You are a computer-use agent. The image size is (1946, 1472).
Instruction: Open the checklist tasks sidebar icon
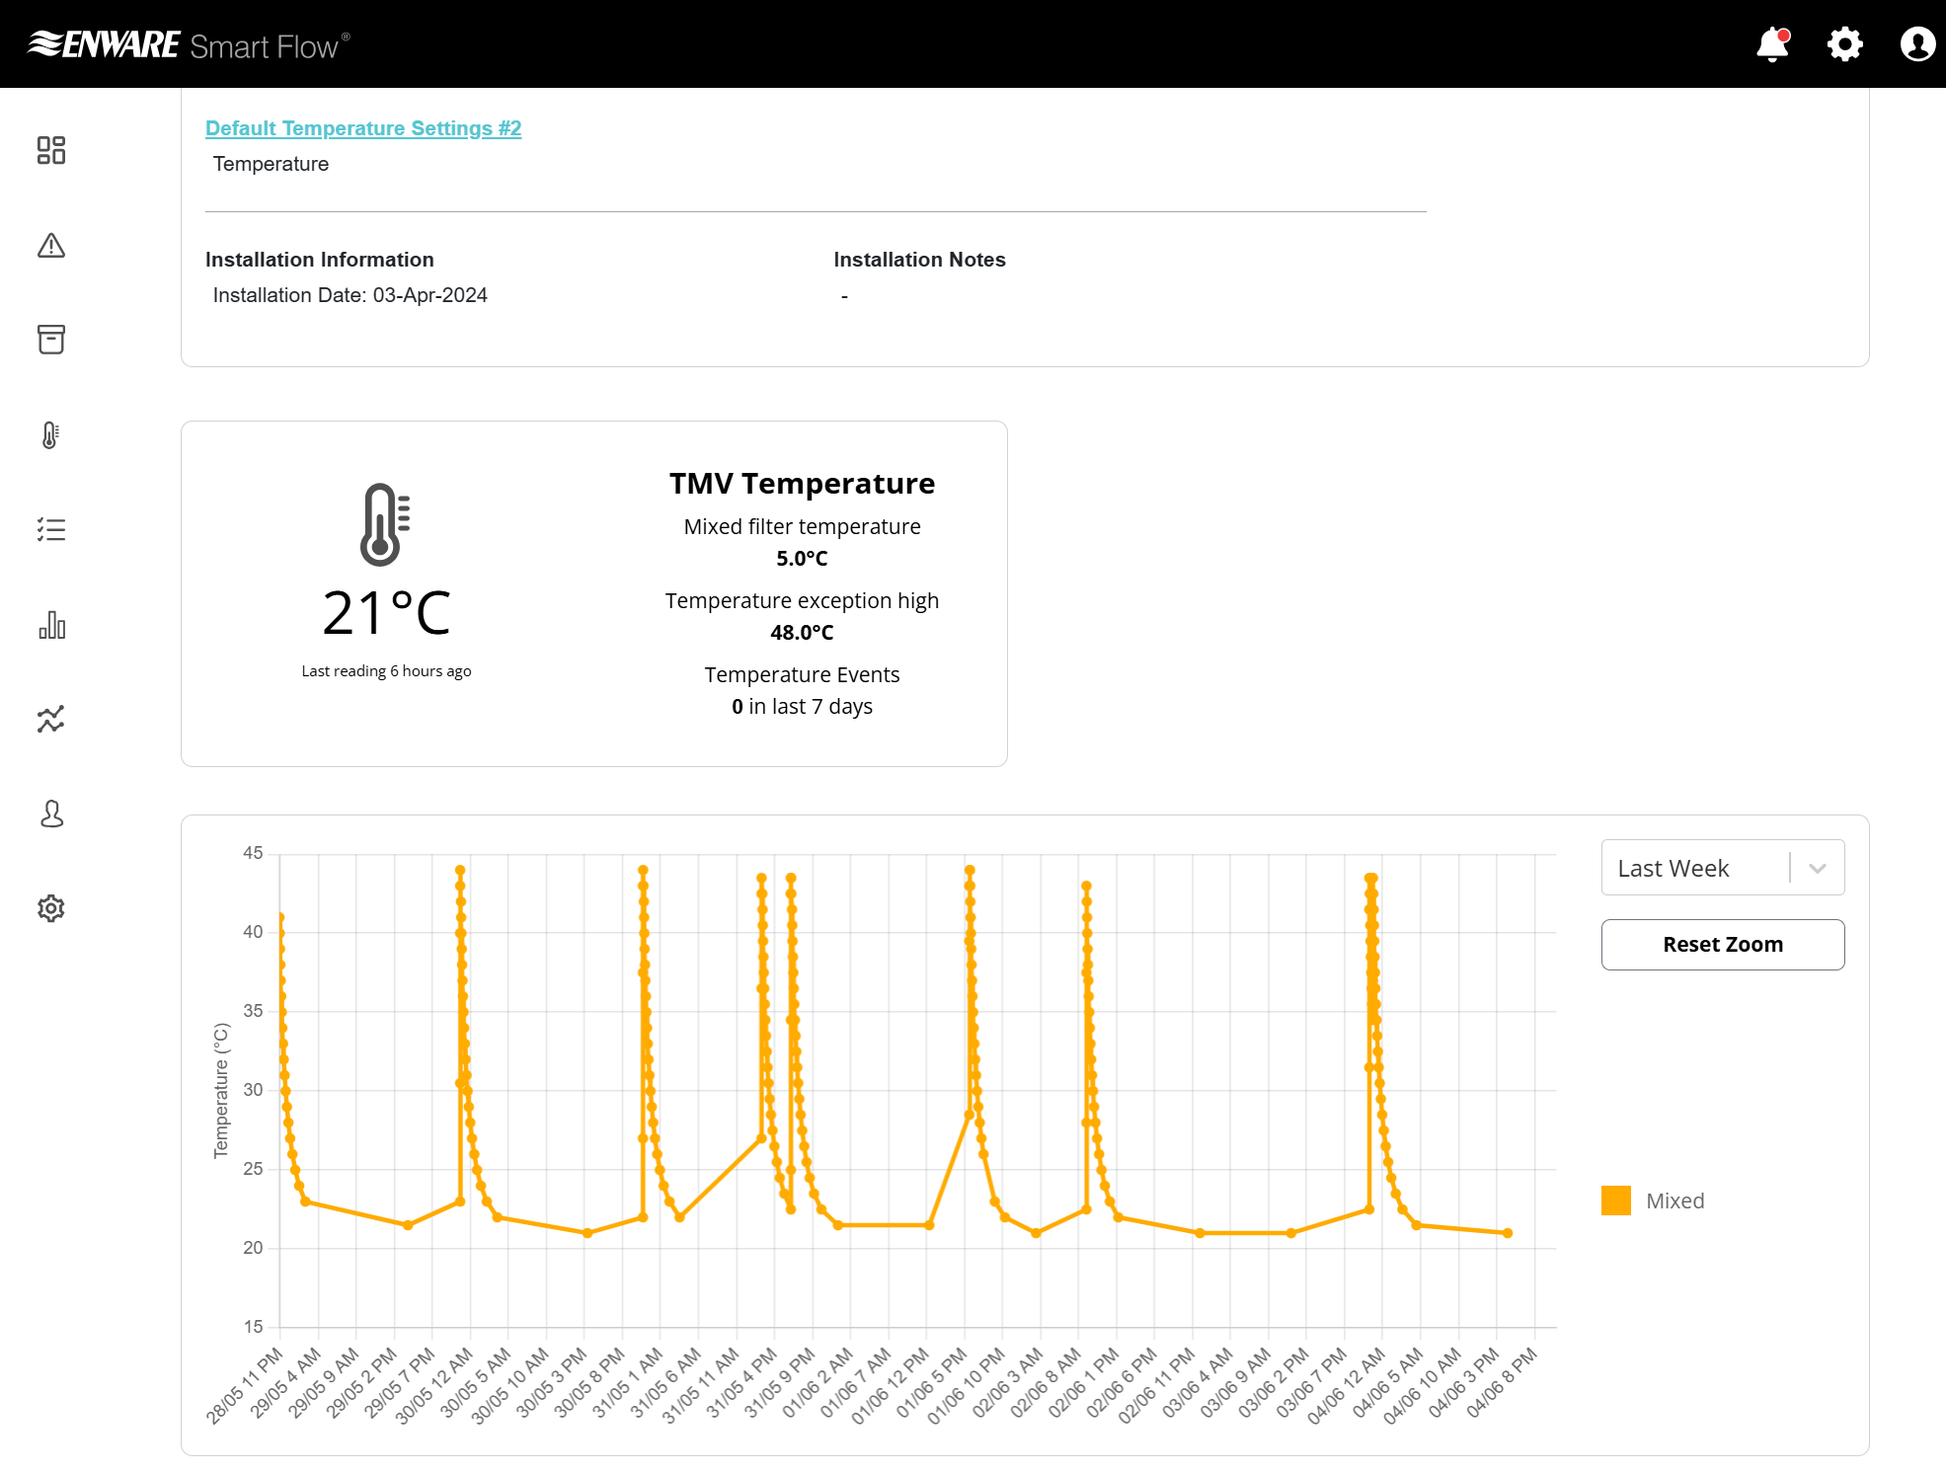pos(51,529)
